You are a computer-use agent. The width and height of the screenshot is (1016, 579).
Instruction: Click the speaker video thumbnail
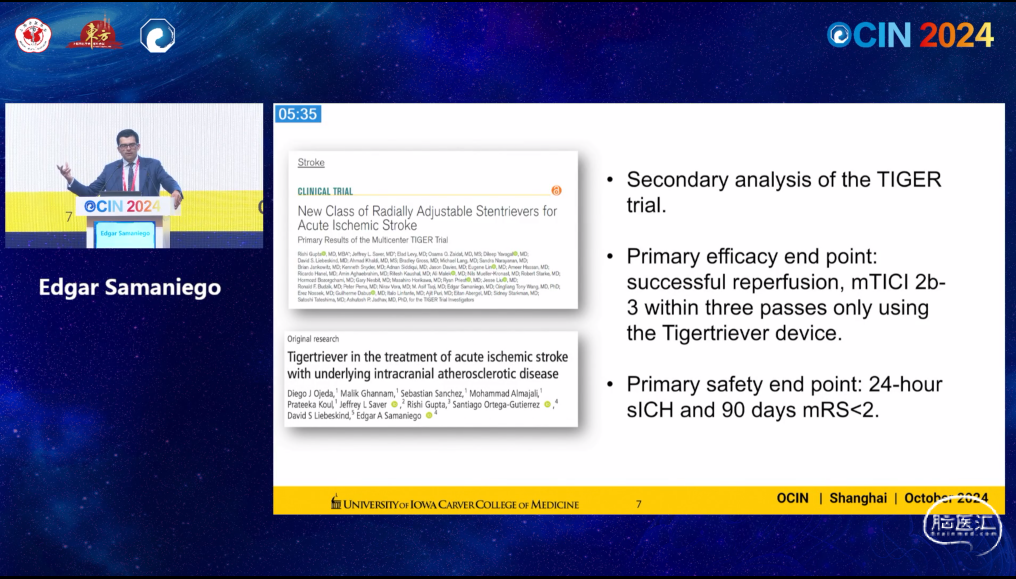134,176
